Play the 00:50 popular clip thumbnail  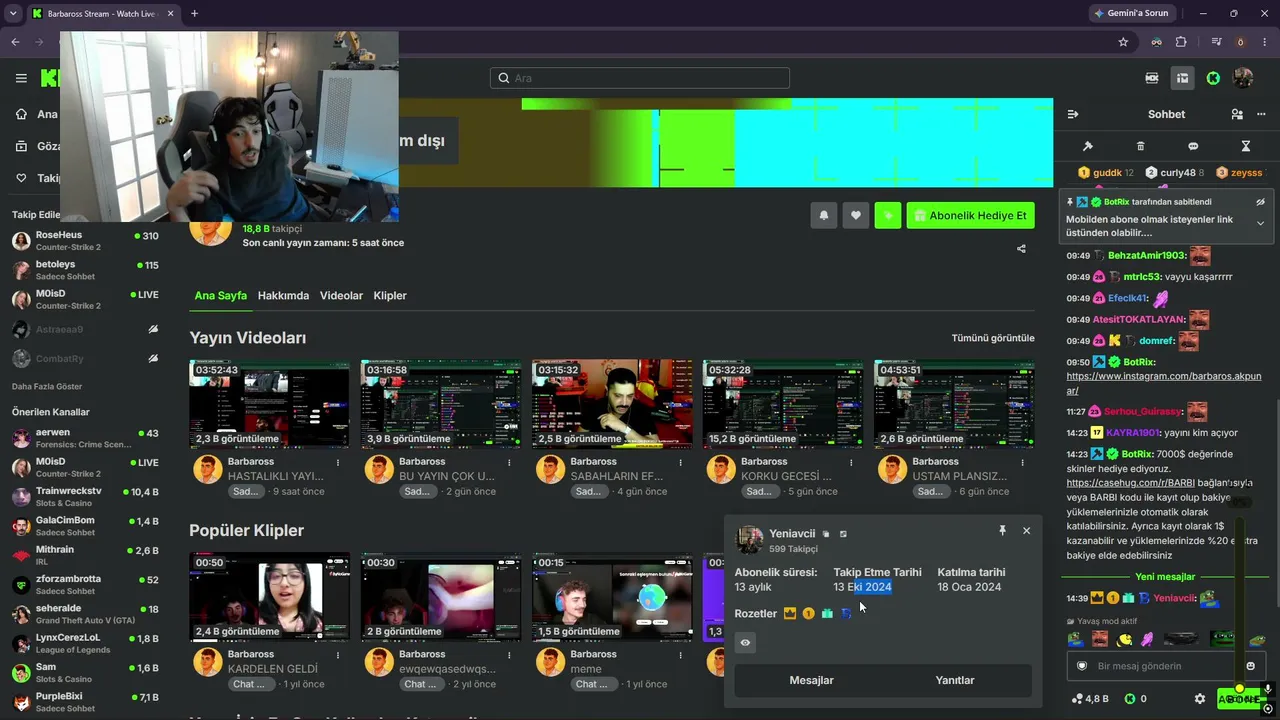click(269, 597)
